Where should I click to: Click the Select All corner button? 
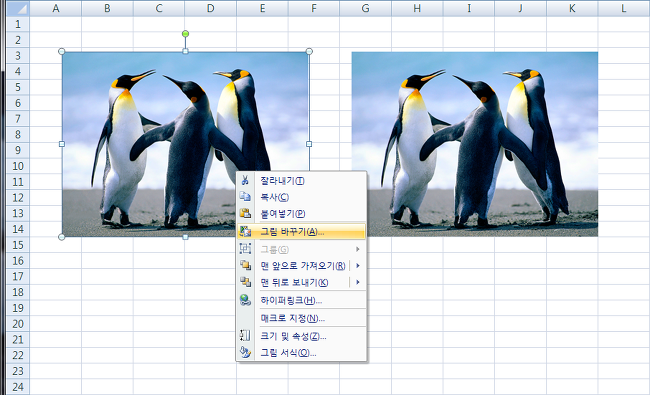point(18,8)
